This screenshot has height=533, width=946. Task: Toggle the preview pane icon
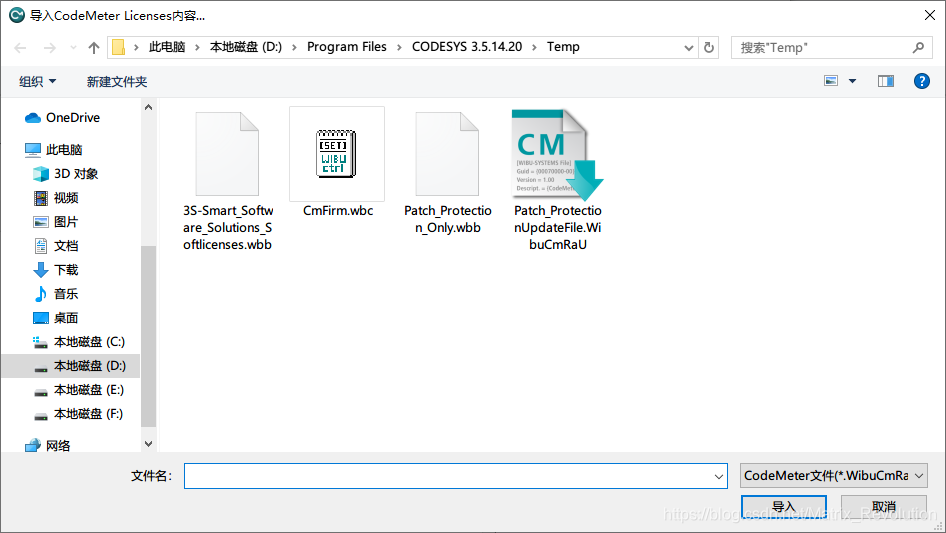coord(885,81)
